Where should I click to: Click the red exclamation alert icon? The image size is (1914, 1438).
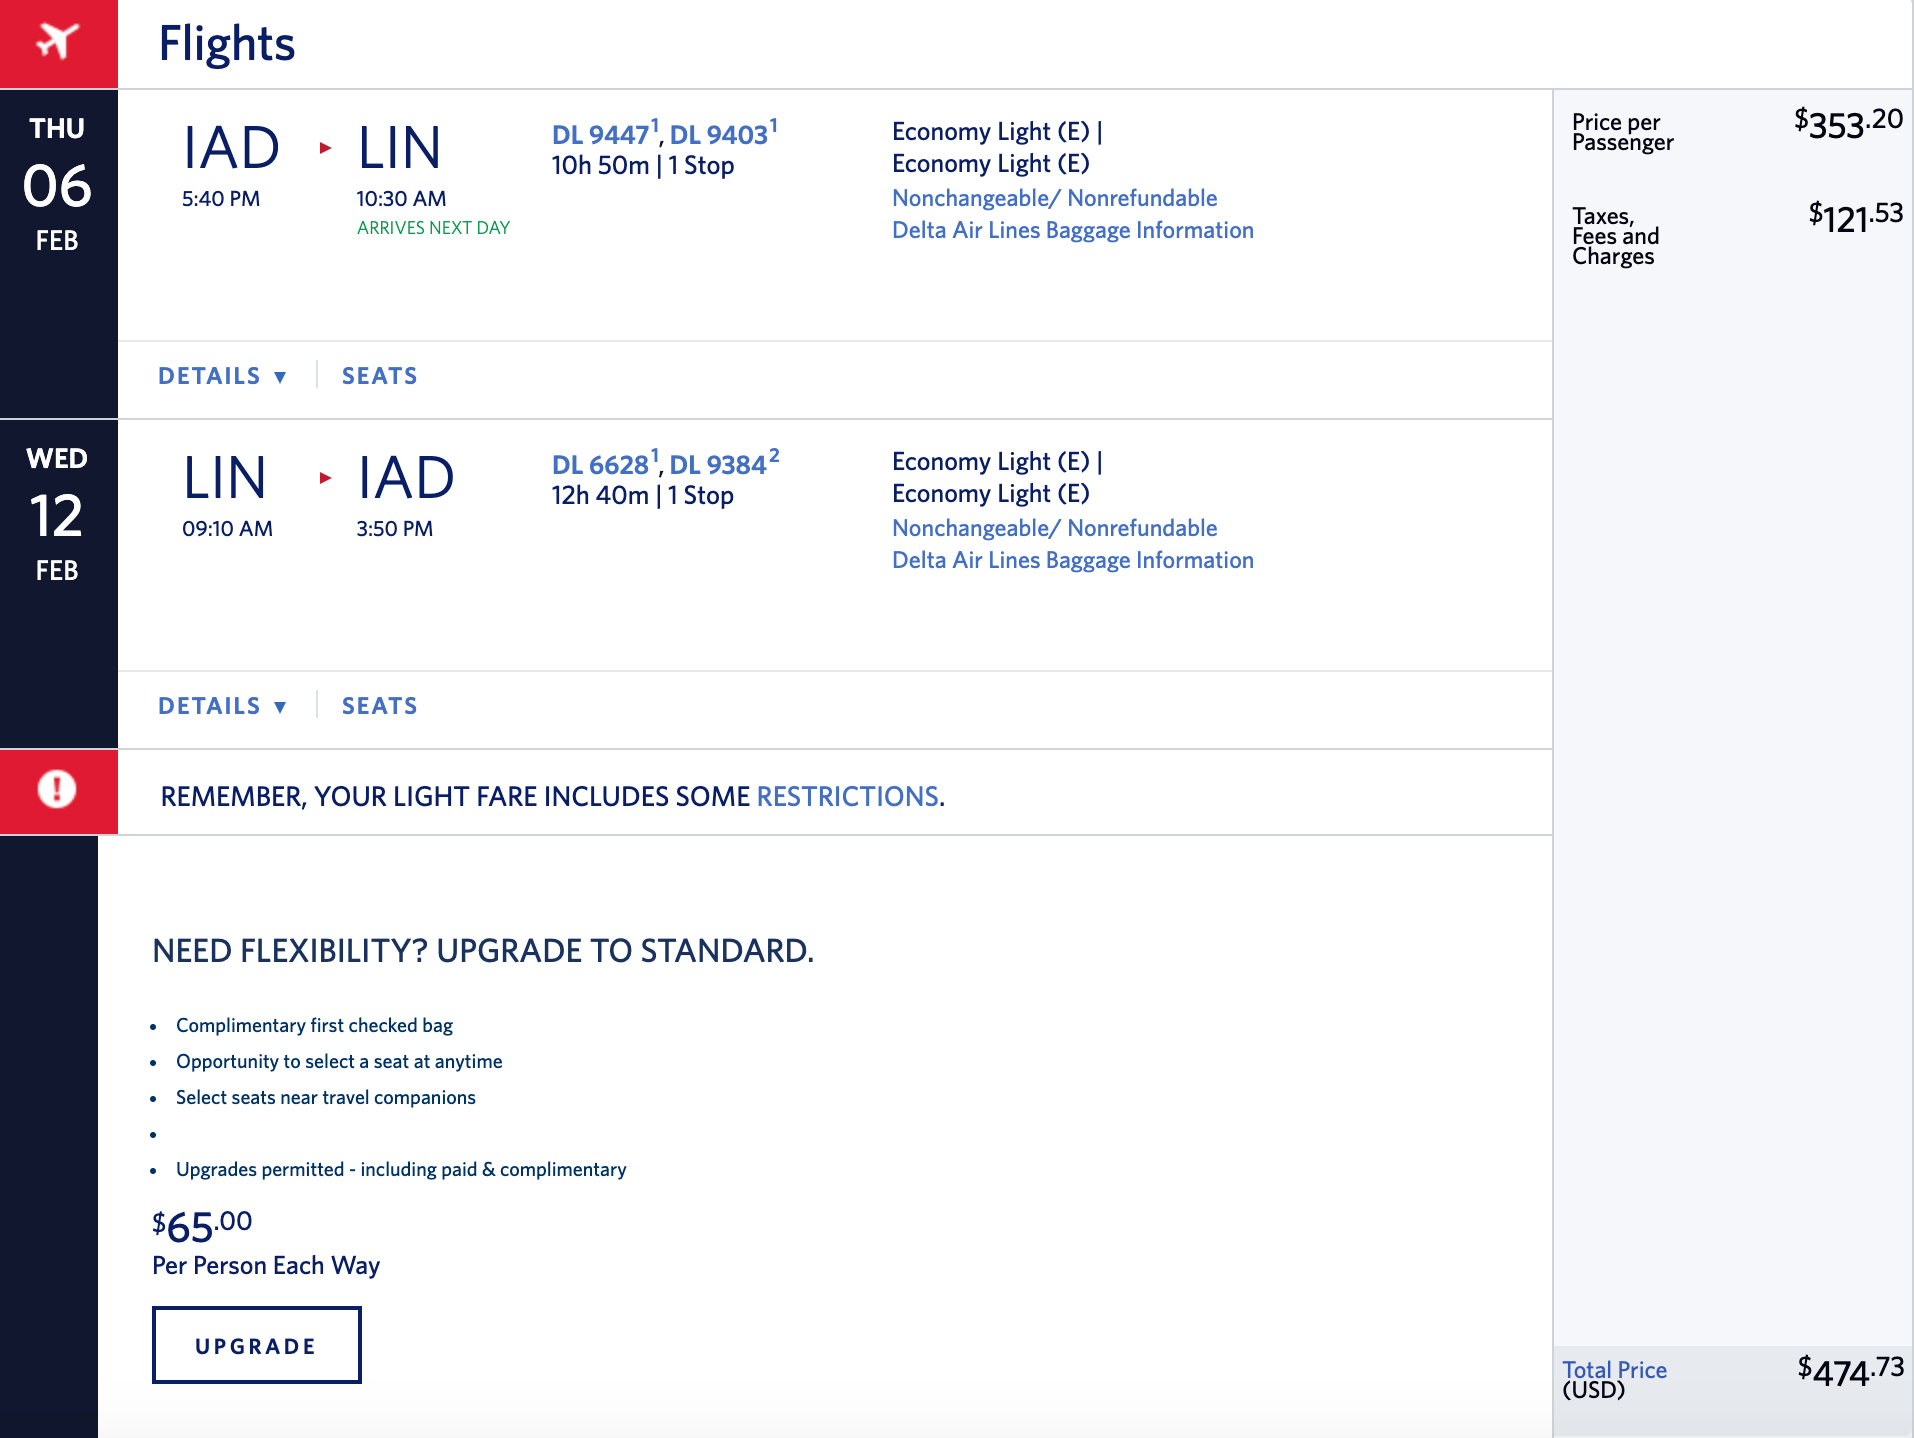57,789
